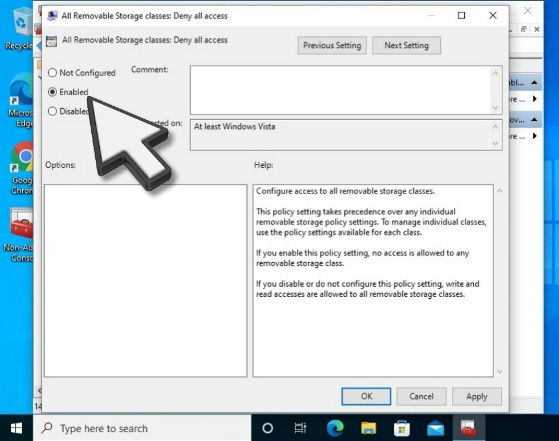Open Microsoft Store from the taskbar
This screenshot has height=441, width=559.
pos(401,428)
